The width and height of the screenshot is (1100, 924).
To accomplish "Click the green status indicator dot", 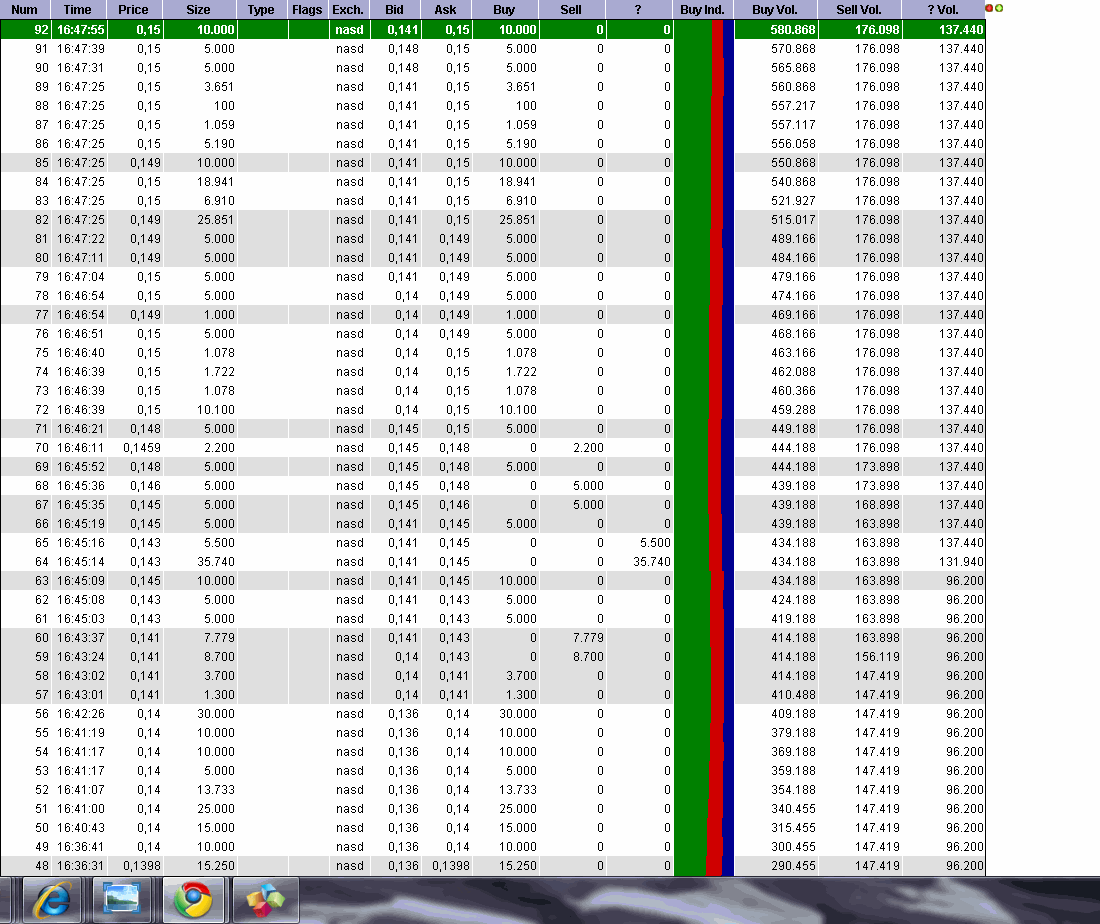I will point(999,7).
